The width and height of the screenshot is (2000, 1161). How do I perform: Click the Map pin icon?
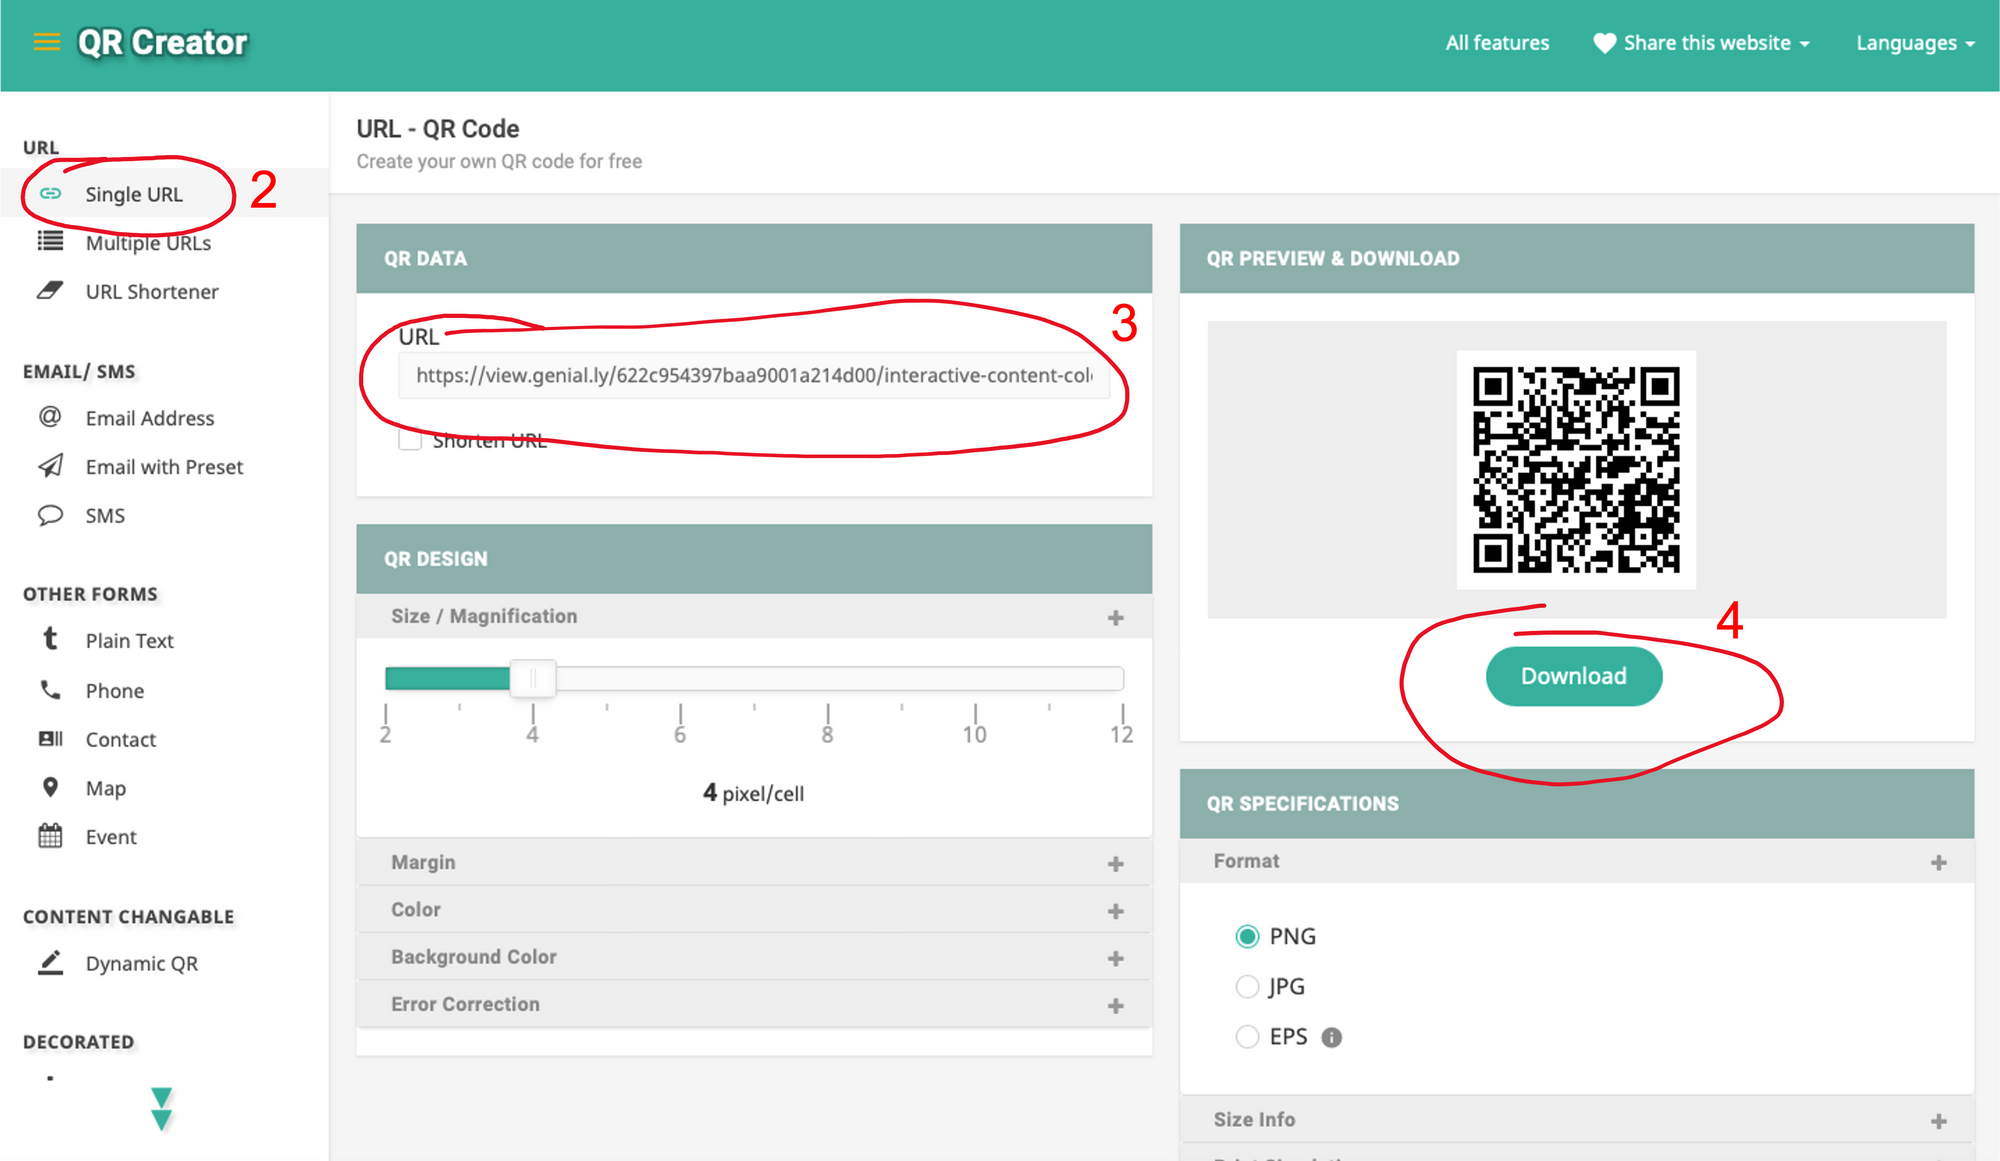(x=50, y=788)
